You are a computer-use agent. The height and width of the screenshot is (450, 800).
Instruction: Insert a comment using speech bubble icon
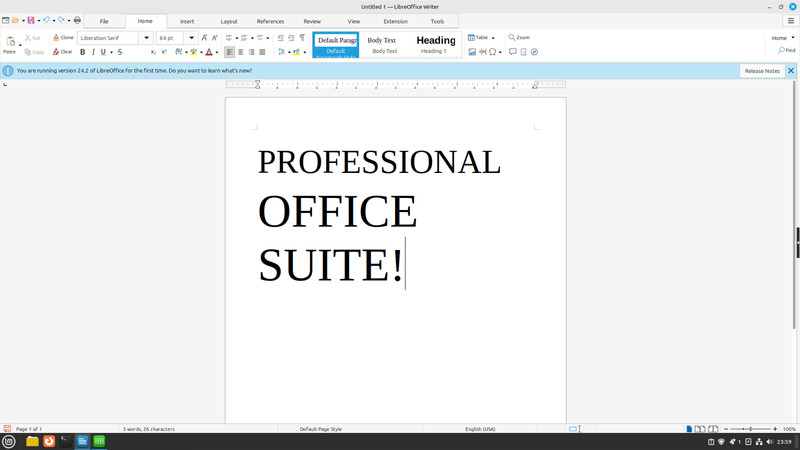point(513,52)
